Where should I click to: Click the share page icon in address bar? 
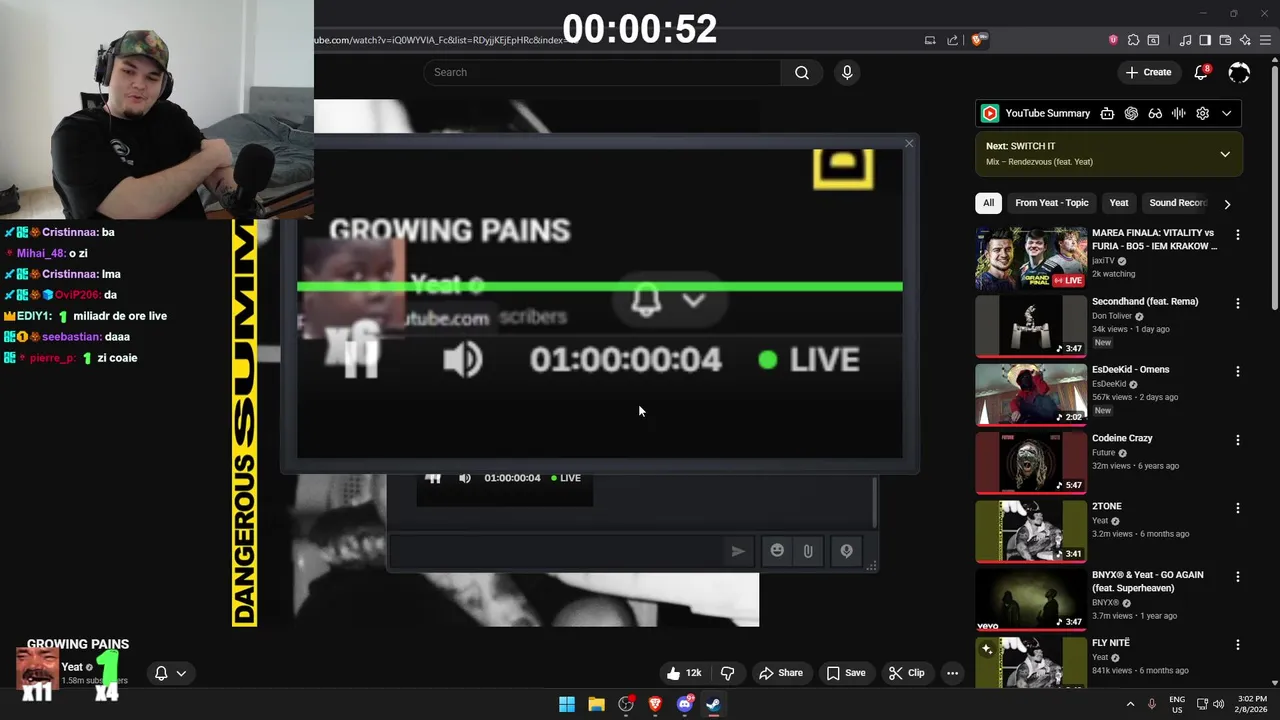953,40
